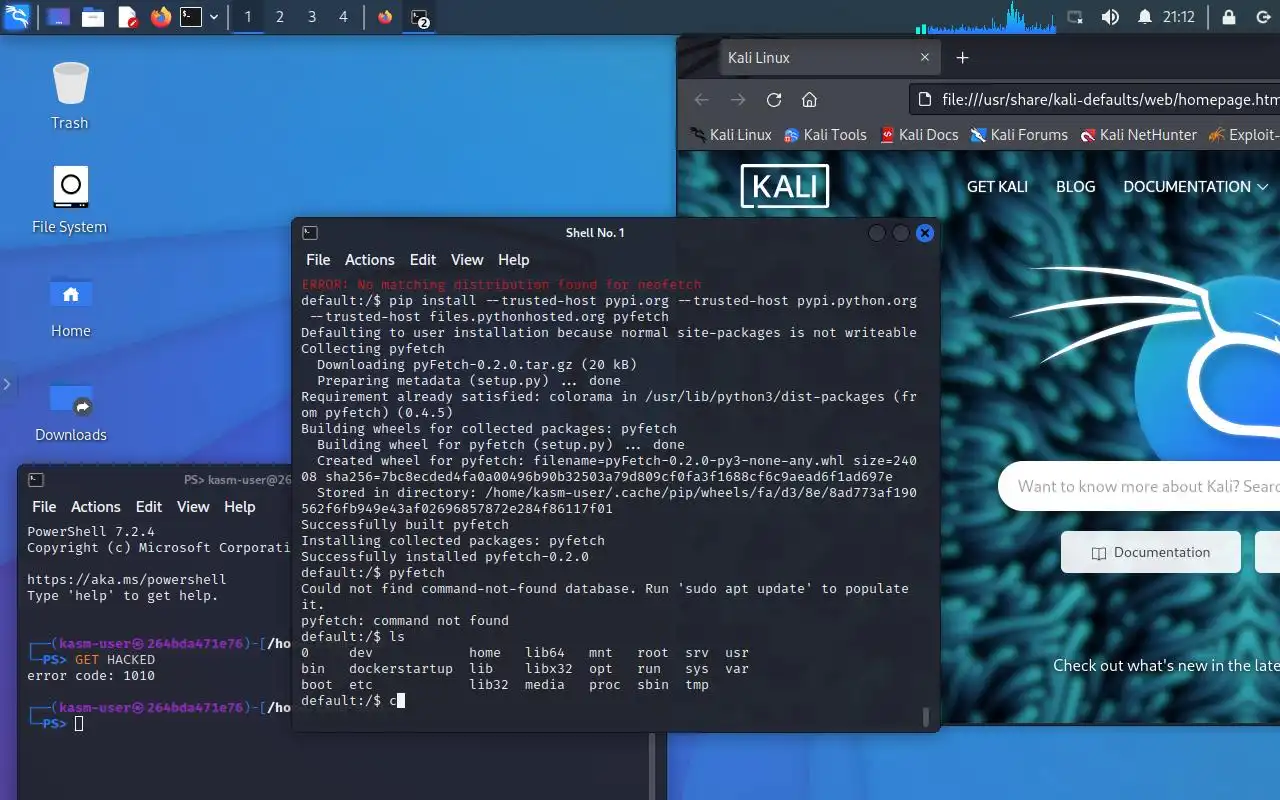Reload the page in Firefox
Image resolution: width=1280 pixels, height=800 pixels.
[774, 99]
